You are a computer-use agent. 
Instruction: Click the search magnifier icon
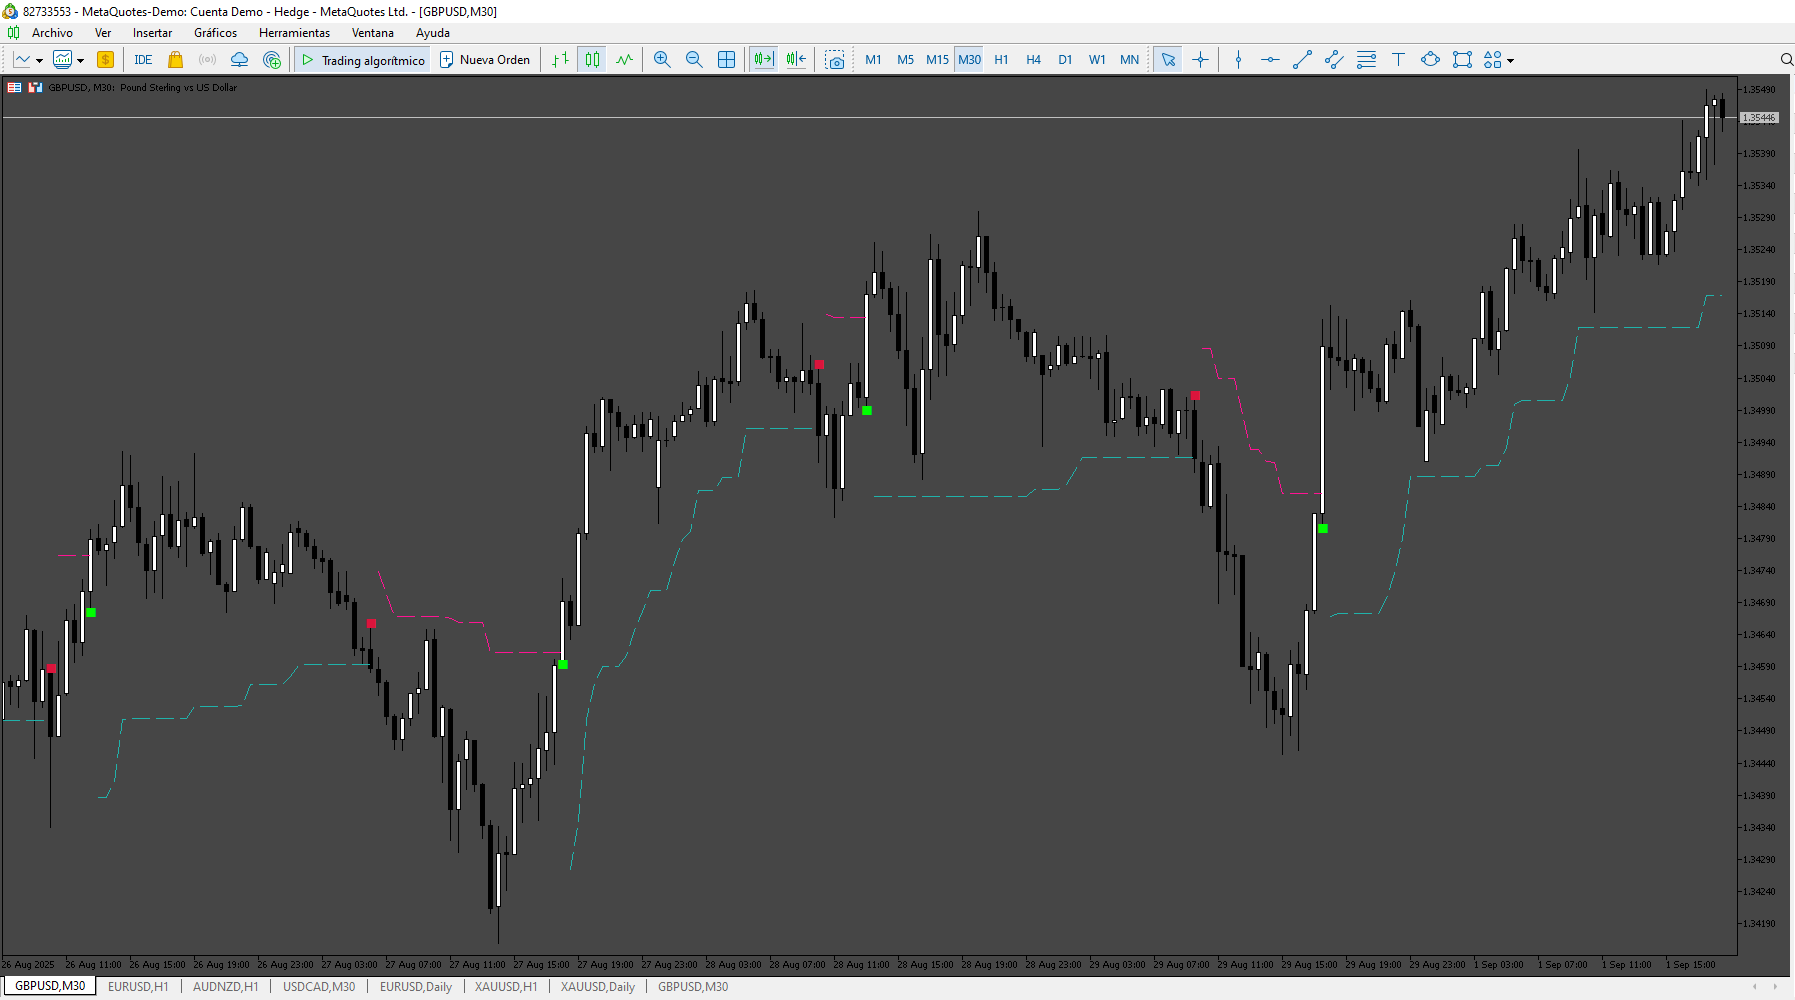(1786, 60)
